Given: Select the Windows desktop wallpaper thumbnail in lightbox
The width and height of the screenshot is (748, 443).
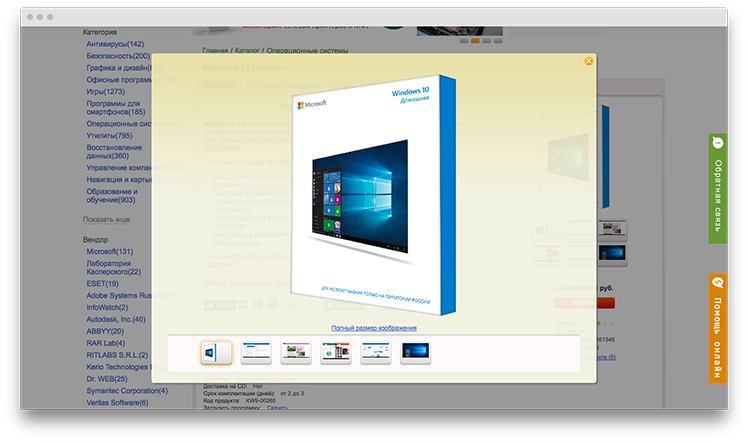Looking at the screenshot, I should [x=416, y=353].
